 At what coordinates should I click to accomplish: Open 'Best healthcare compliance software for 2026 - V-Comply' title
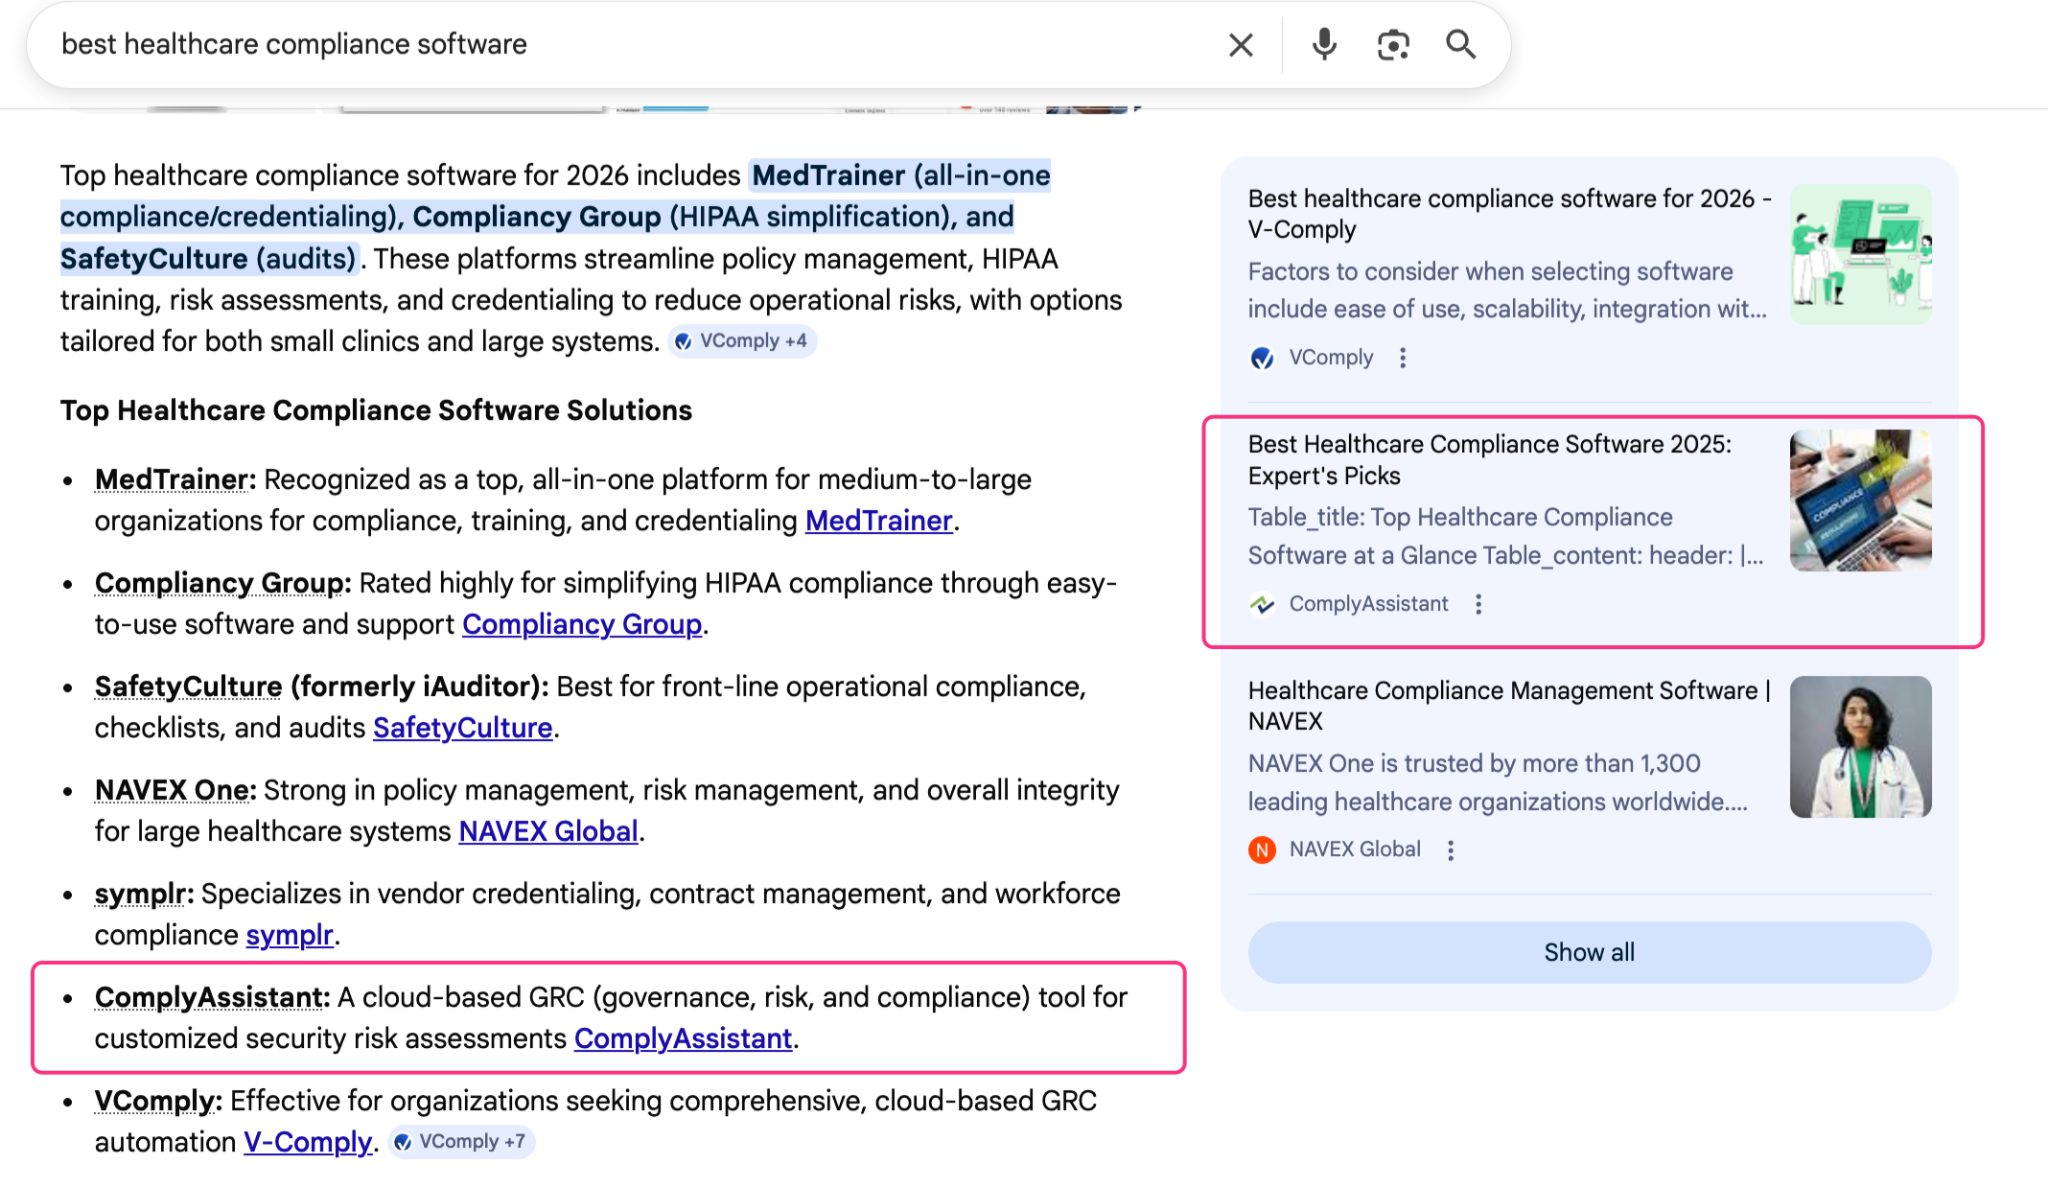(x=1509, y=214)
